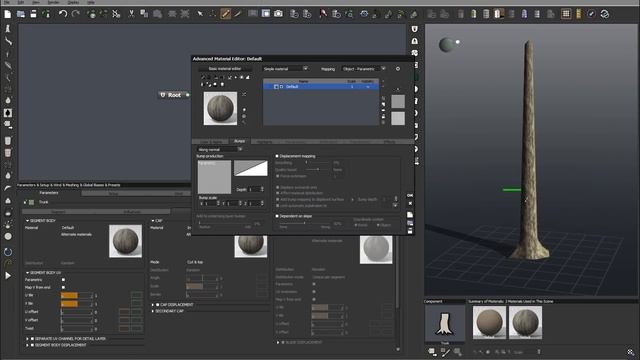Open the Object - Parametric mapping dropdown

click(363, 69)
